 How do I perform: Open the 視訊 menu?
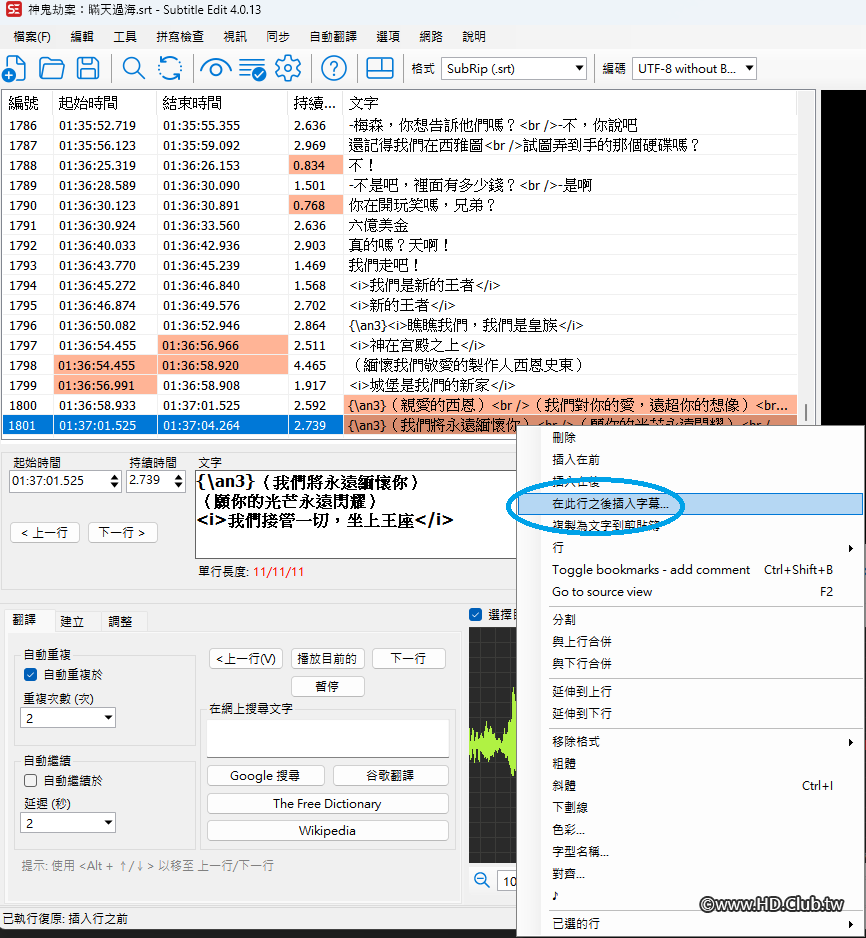[235, 36]
